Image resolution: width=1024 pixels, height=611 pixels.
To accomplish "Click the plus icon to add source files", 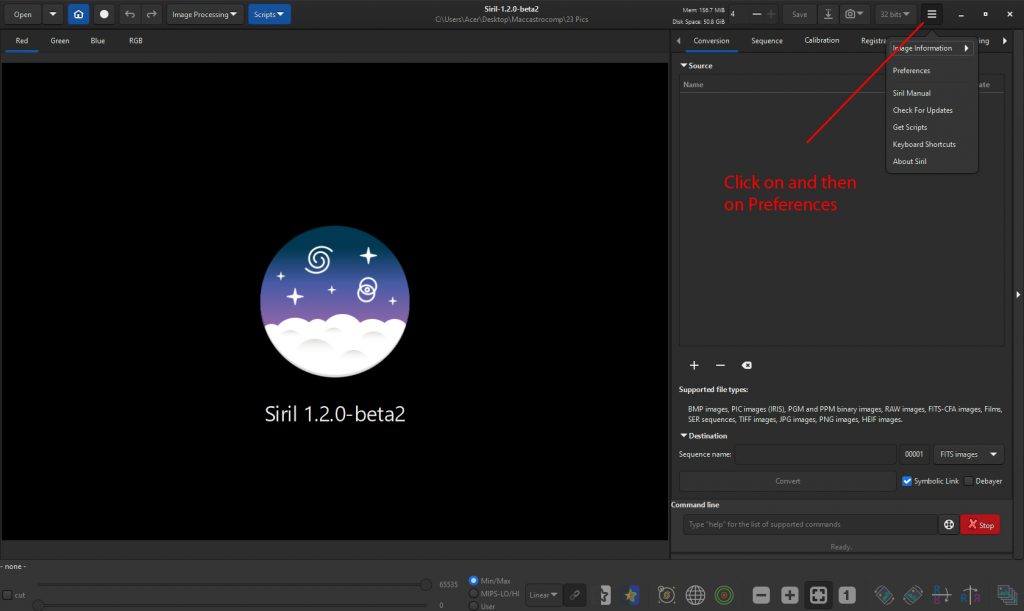I will [694, 365].
